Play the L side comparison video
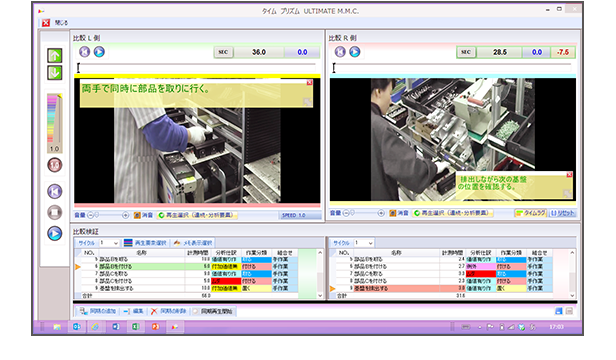 tap(99, 52)
